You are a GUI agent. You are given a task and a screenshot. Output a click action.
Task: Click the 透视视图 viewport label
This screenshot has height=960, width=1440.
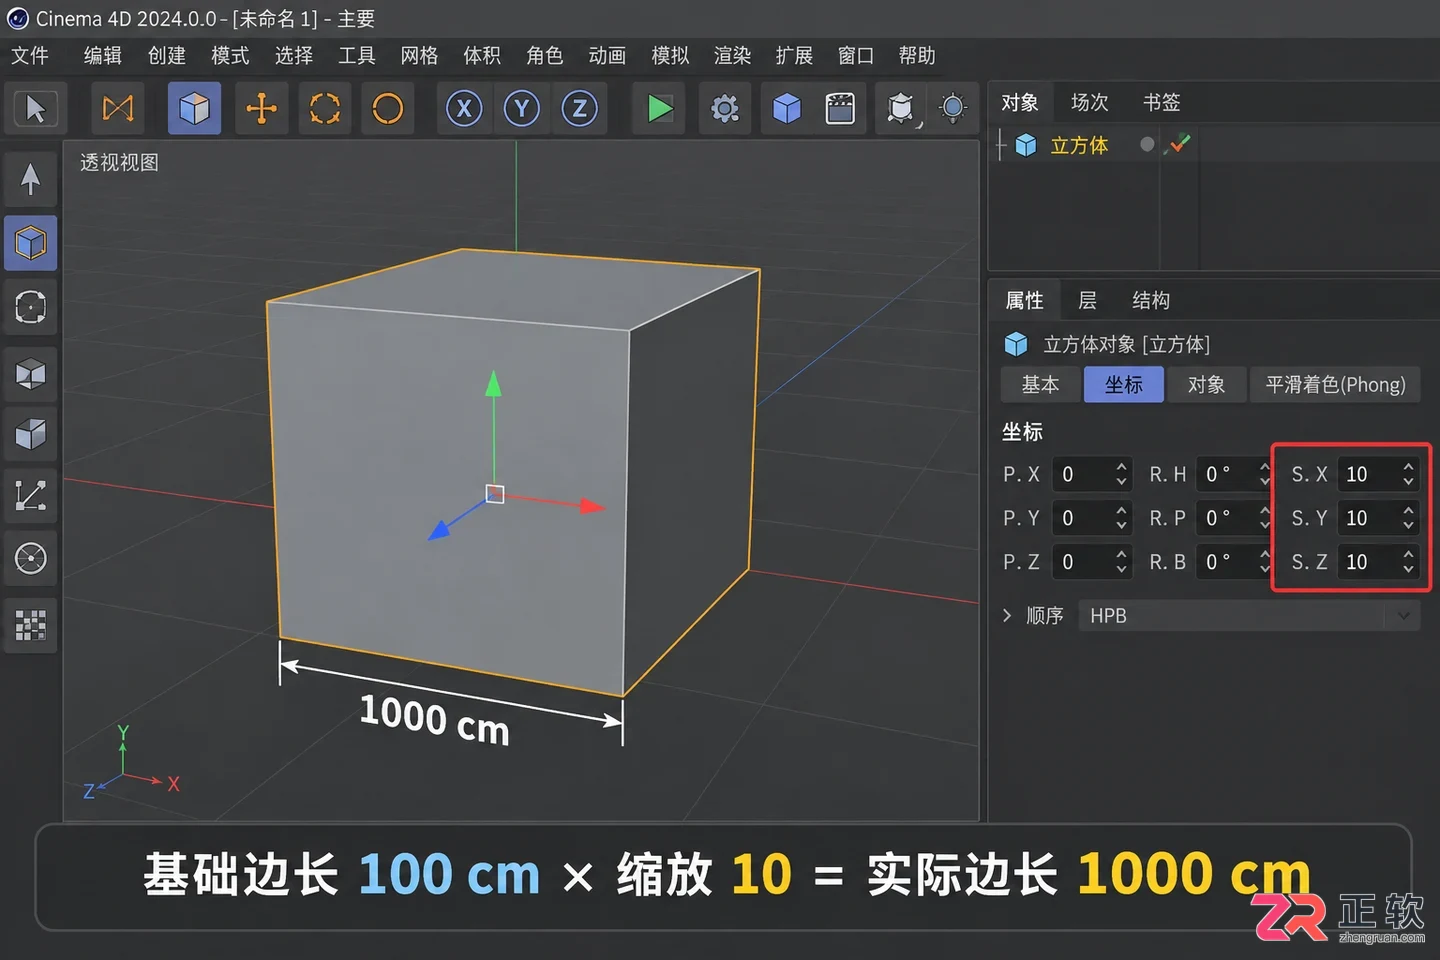coord(119,163)
